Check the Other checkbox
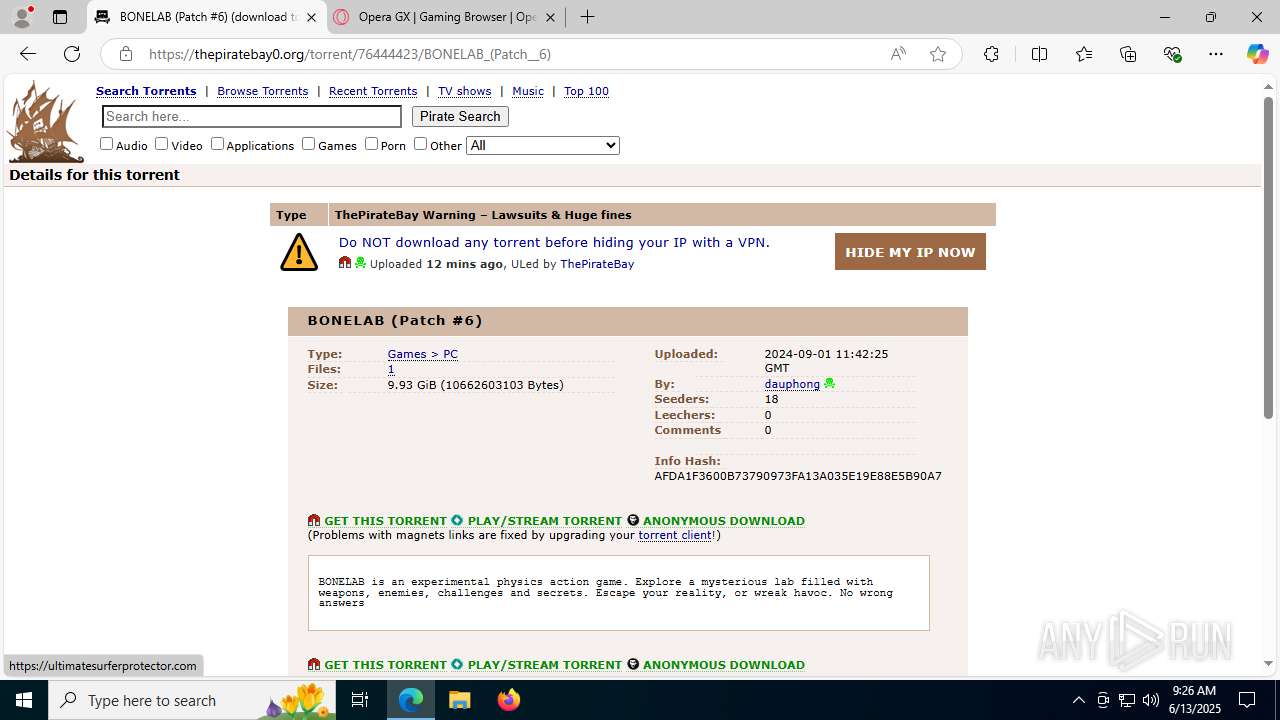The image size is (1280, 720). point(421,144)
